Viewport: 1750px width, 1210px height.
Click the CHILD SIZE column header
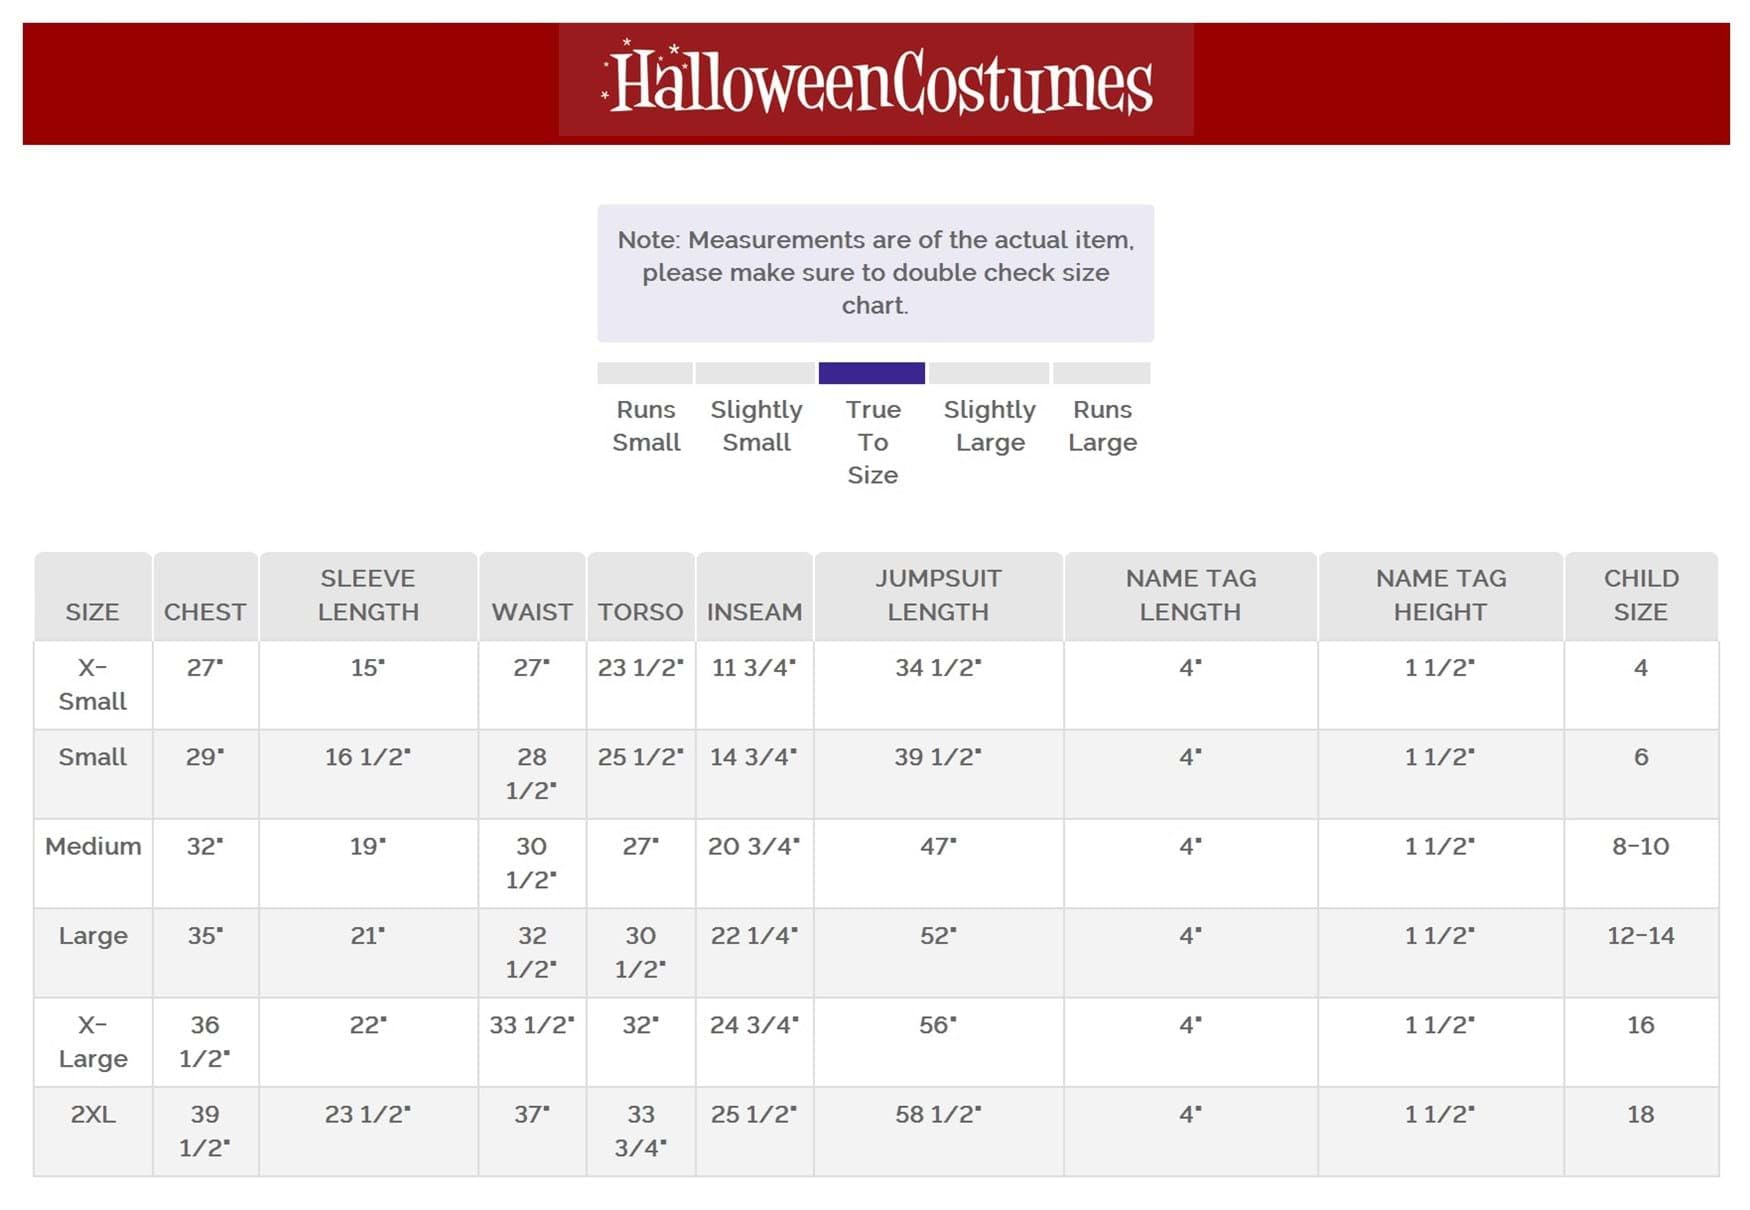click(1640, 595)
